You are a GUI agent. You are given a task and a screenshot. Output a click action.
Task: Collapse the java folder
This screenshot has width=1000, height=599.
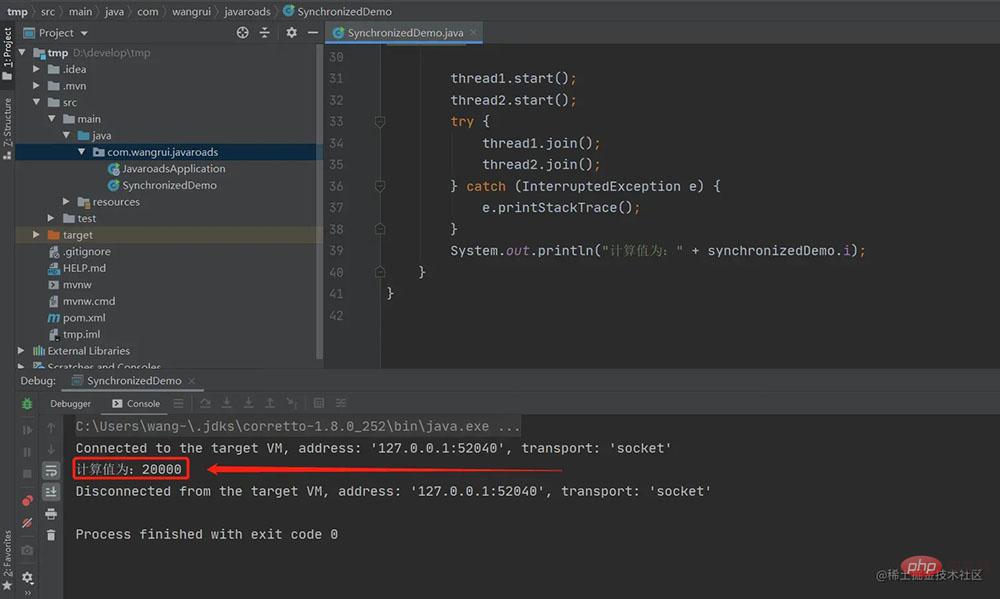[66, 135]
